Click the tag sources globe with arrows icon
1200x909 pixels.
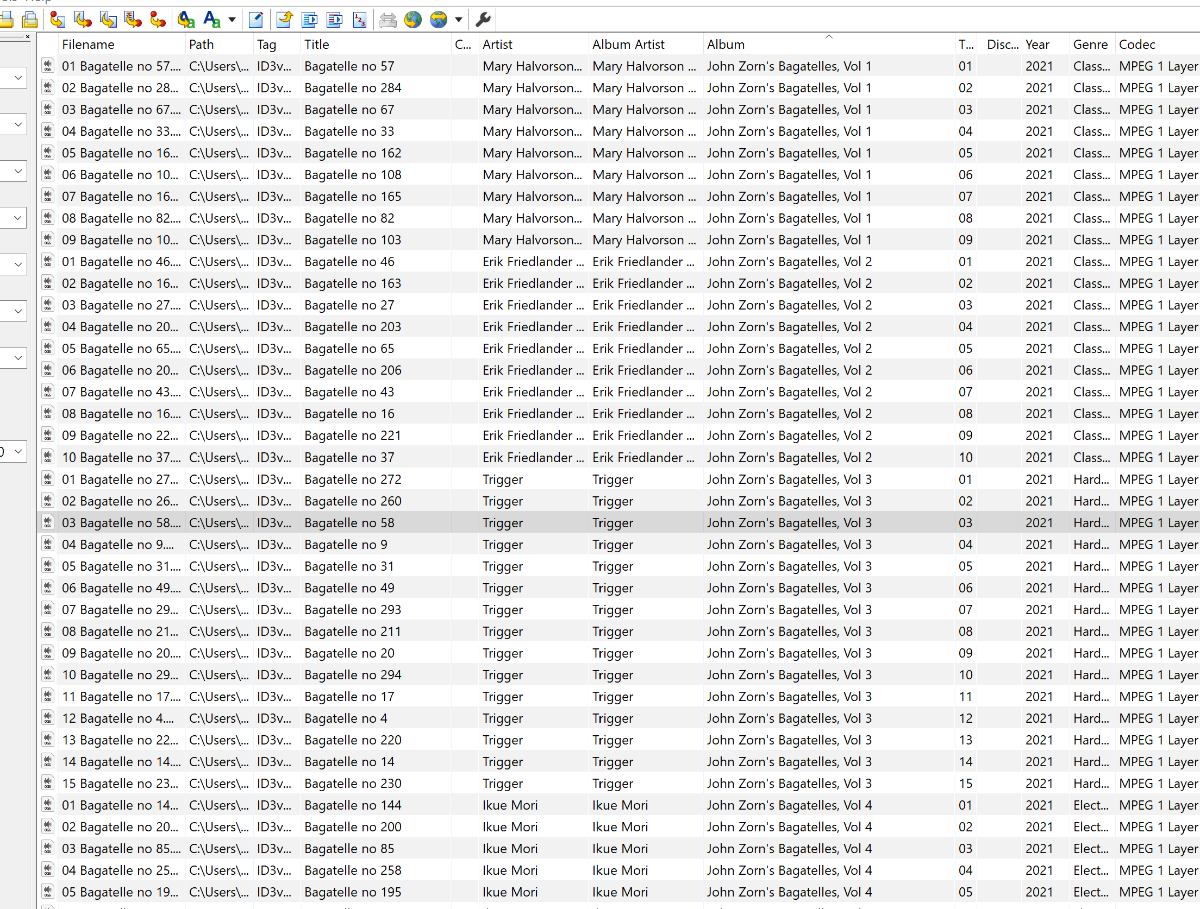coord(438,19)
